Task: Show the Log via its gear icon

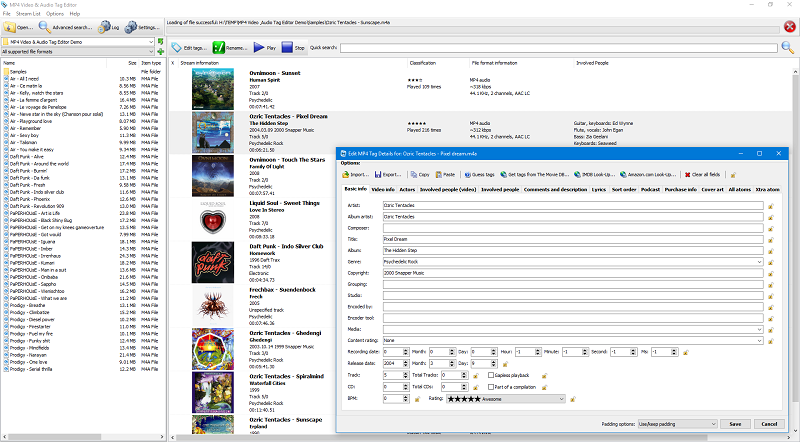Action: (110, 27)
